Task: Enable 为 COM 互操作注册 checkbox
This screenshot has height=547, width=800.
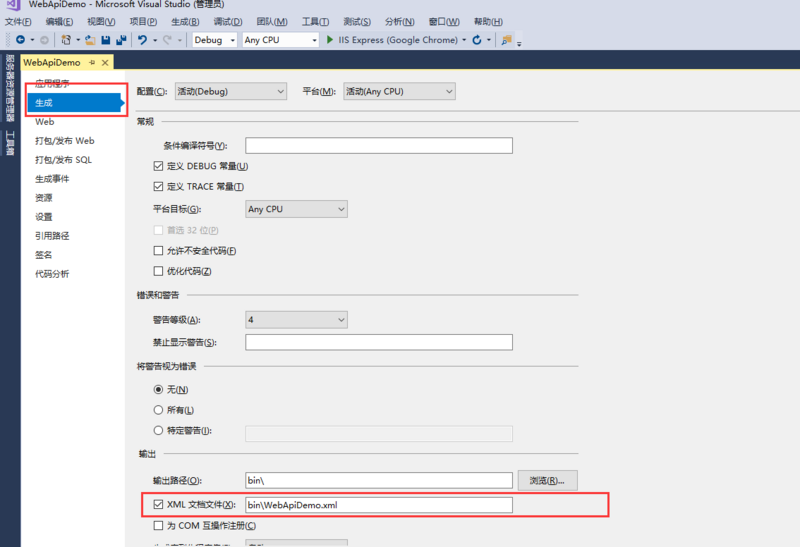Action: [158, 526]
